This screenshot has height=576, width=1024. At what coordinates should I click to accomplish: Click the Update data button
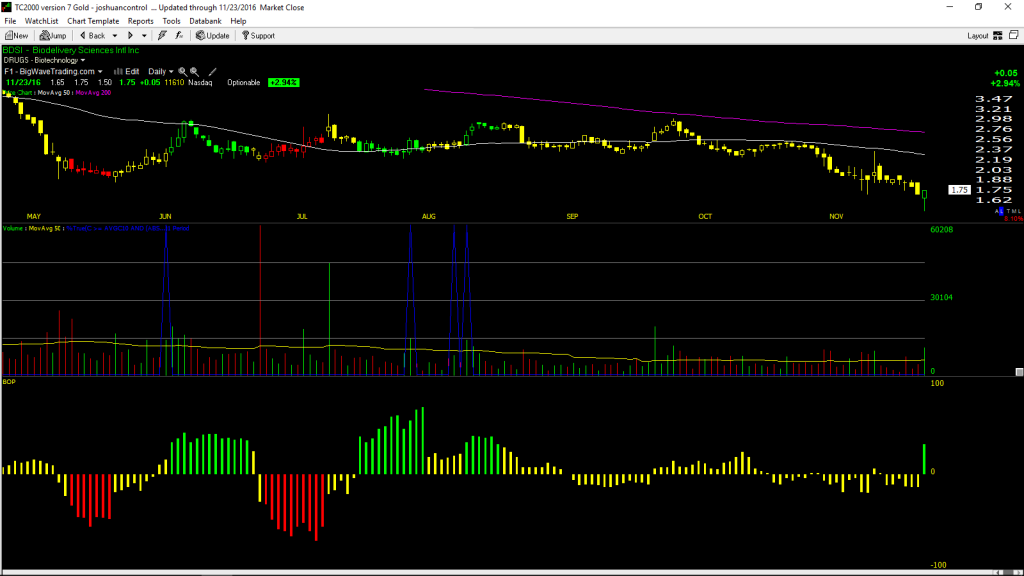pos(213,36)
